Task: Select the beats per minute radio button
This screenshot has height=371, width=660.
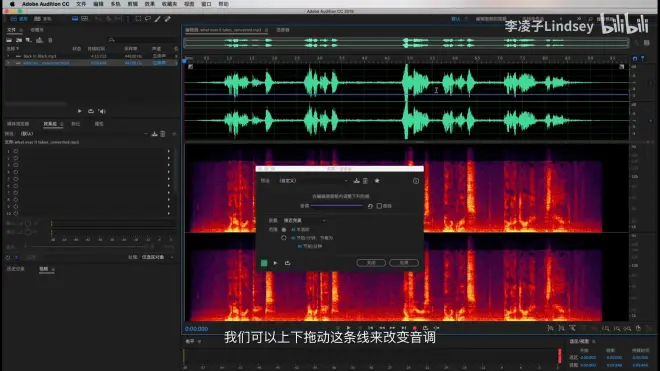Action: [x=284, y=238]
